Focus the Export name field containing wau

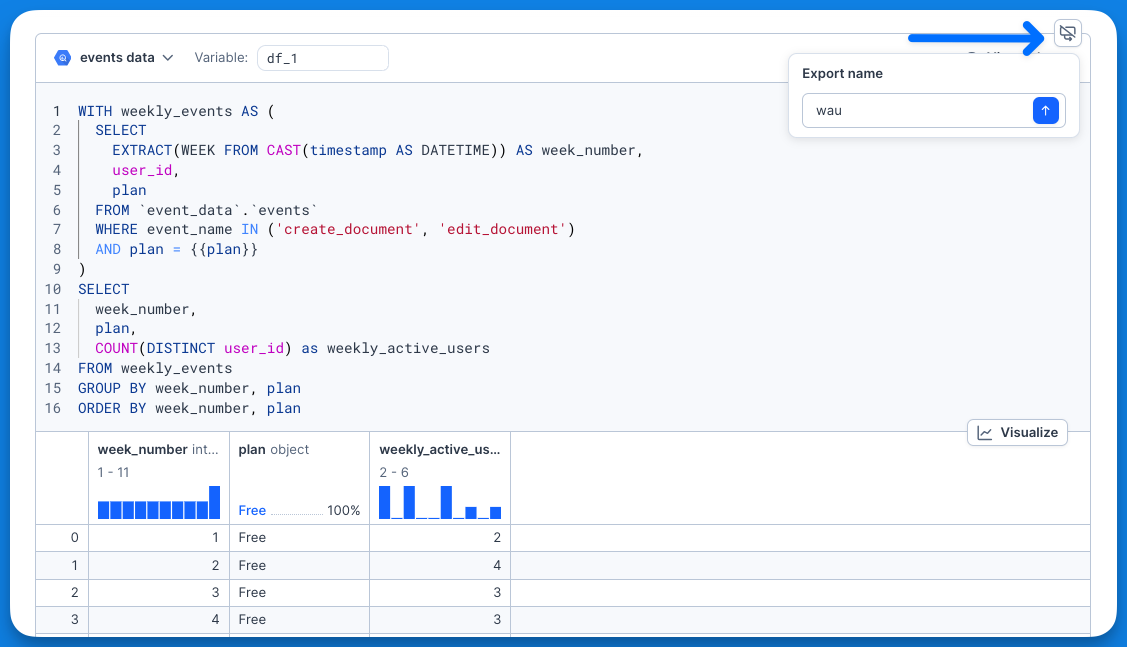pos(915,111)
